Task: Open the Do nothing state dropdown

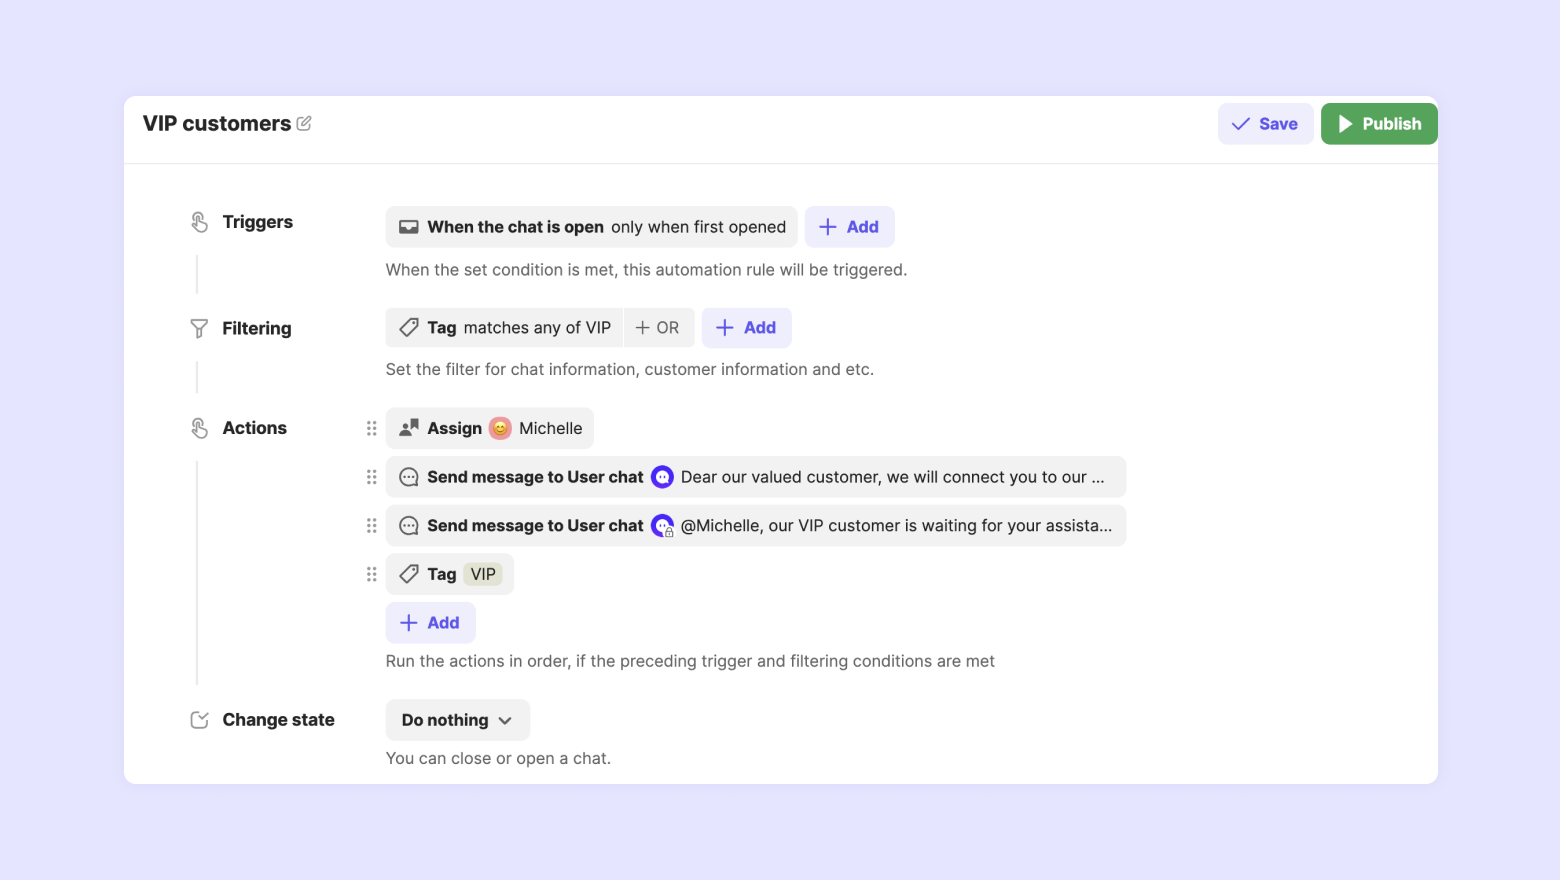Action: (457, 720)
